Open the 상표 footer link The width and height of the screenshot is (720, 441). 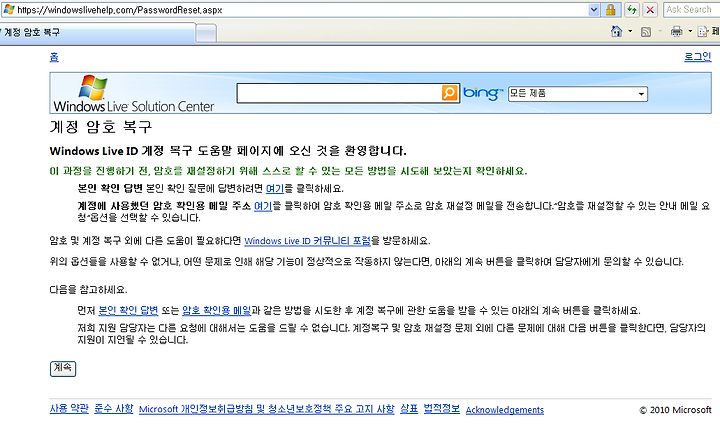[409, 408]
